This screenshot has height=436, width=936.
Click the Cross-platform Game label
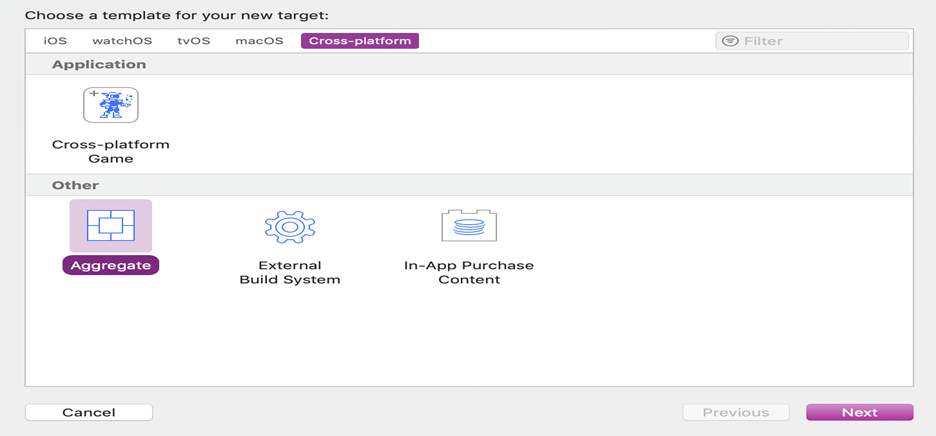(110, 152)
